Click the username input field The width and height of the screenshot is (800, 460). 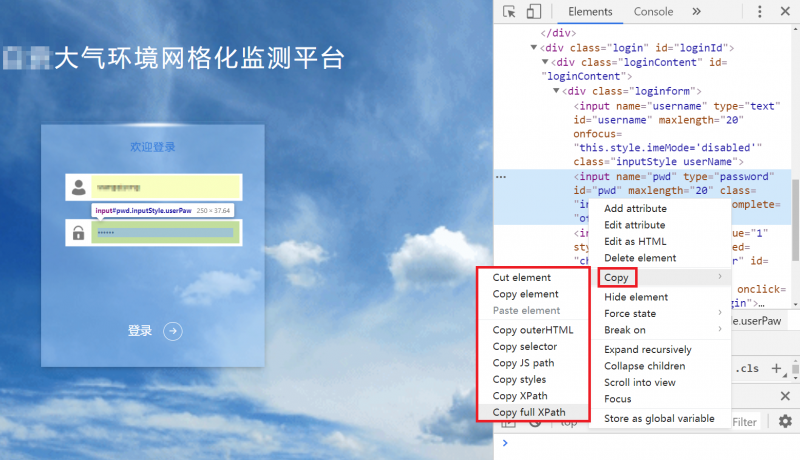[165, 187]
